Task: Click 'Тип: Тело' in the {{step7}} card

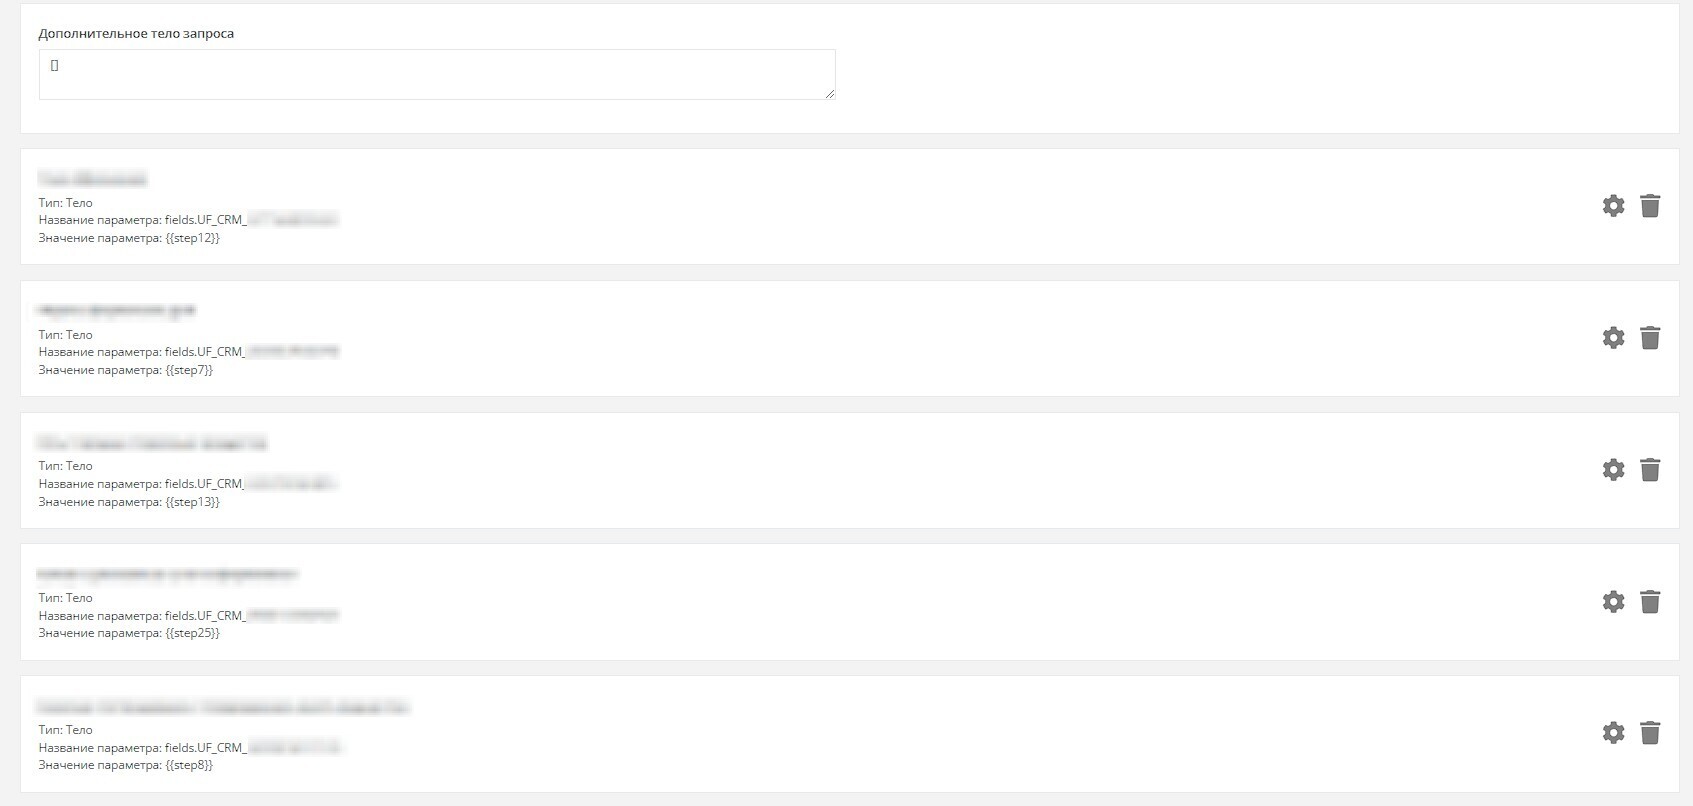Action: point(65,335)
